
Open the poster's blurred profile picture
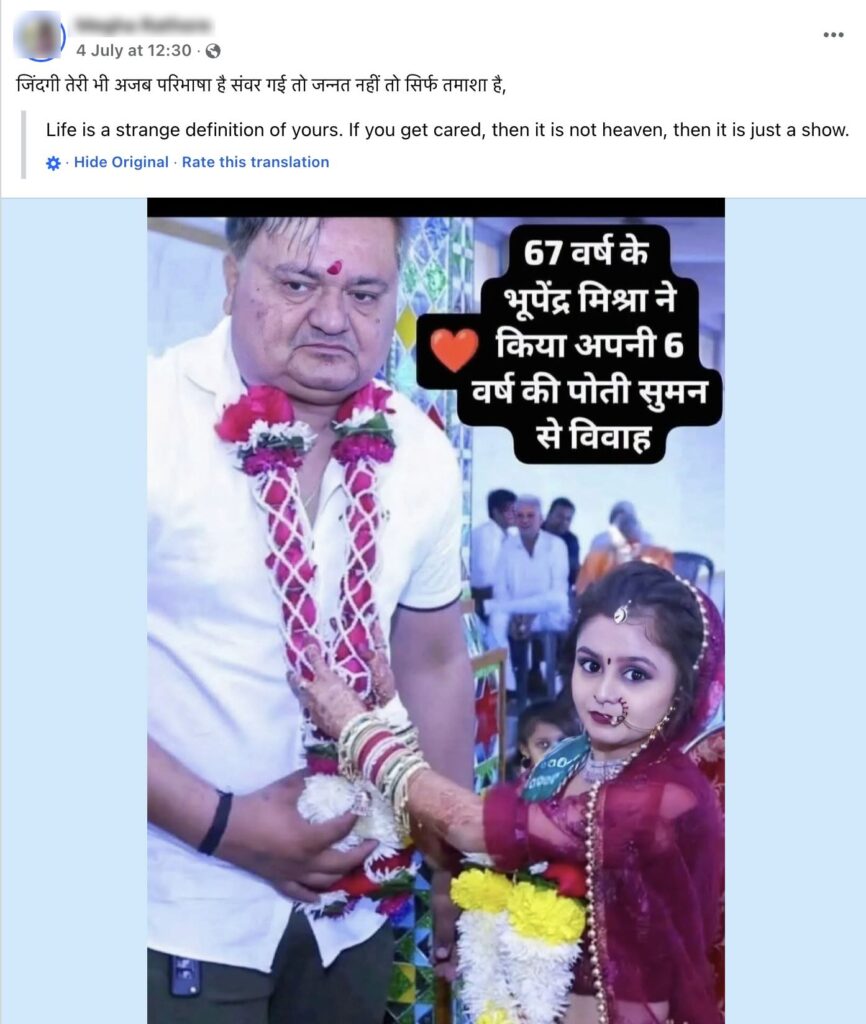point(39,36)
